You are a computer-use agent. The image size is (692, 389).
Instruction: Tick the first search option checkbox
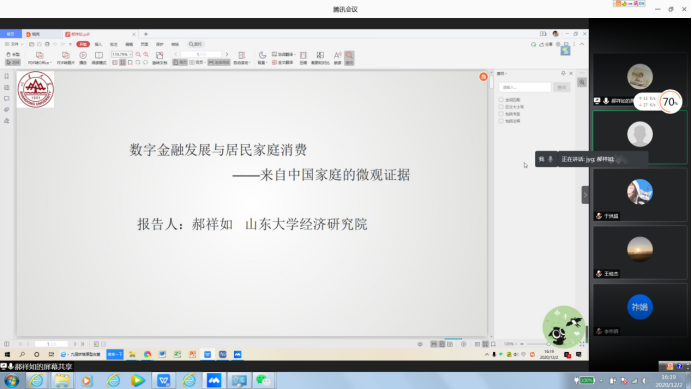click(501, 100)
